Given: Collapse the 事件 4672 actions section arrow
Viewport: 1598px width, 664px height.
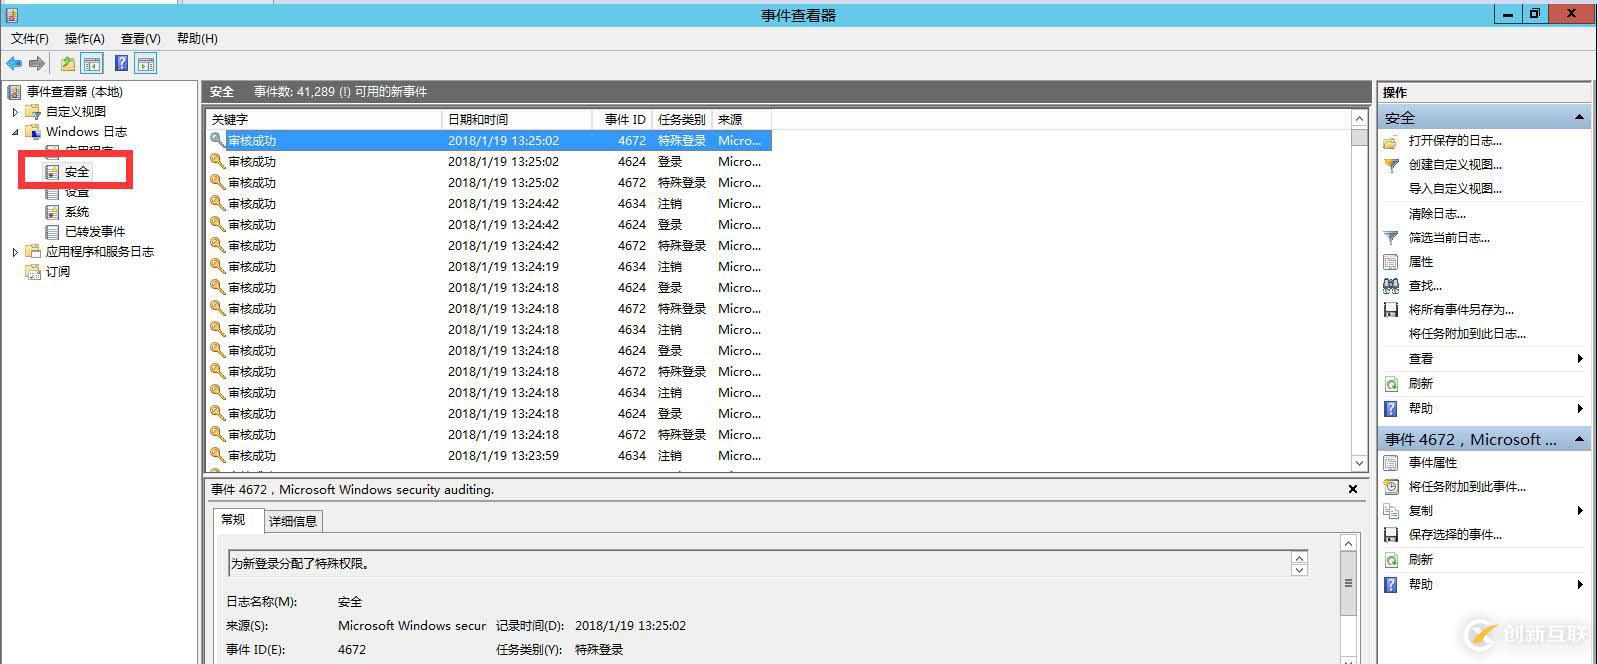Looking at the screenshot, I should (1579, 439).
